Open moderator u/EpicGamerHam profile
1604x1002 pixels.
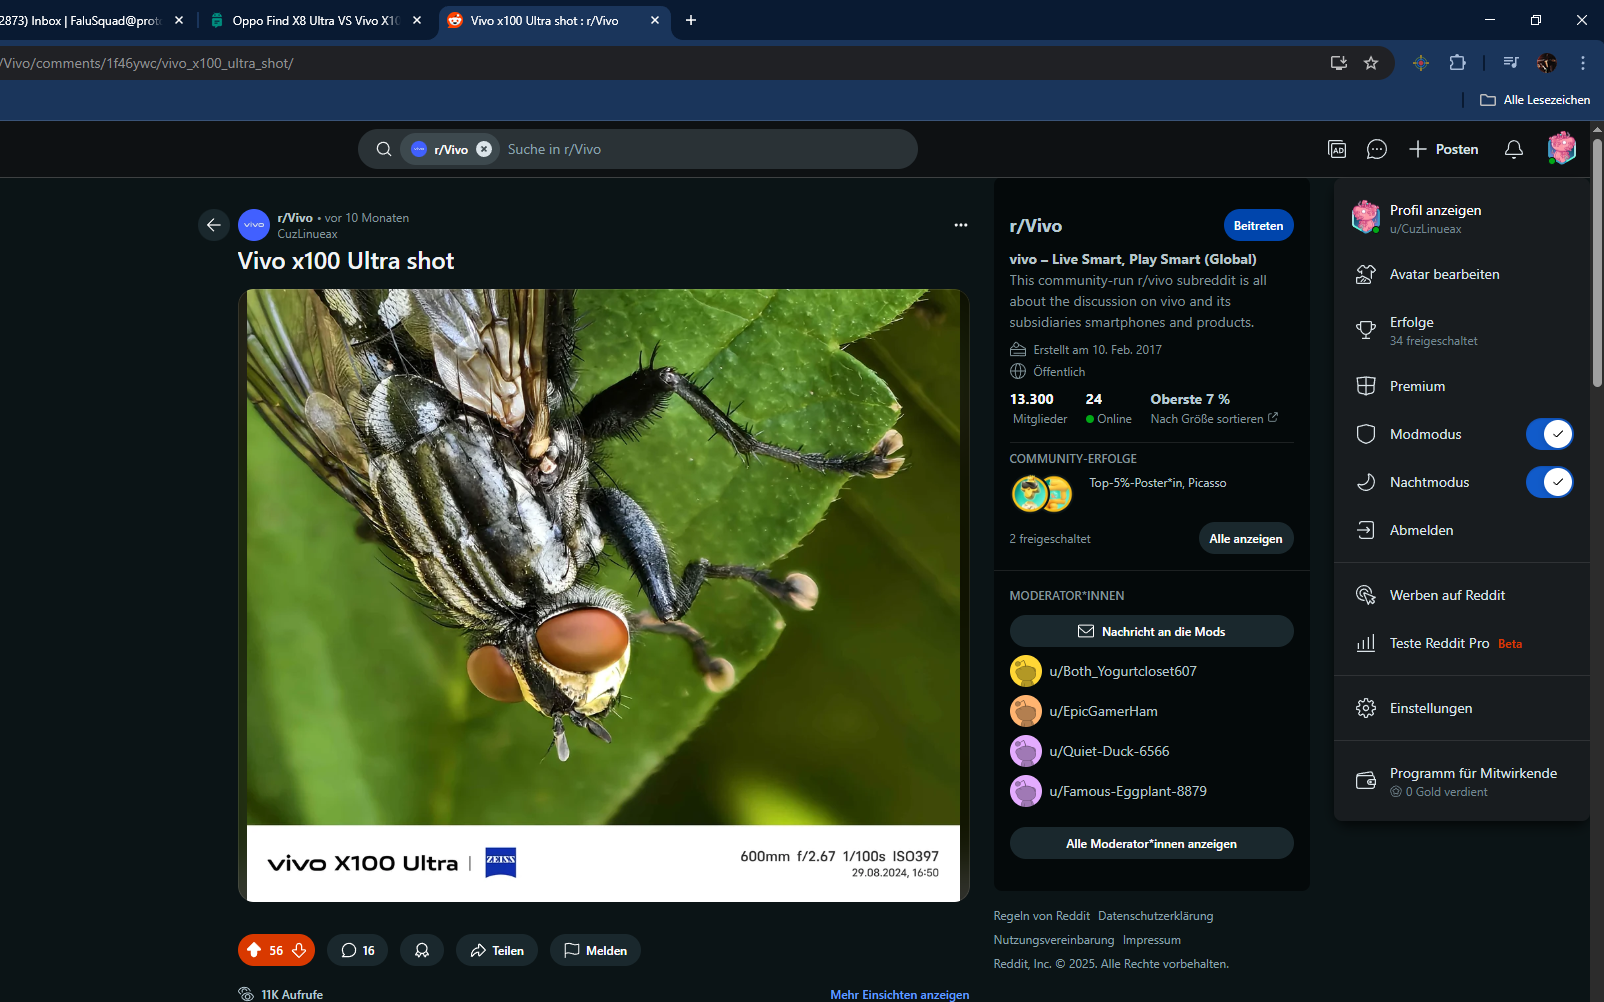[x=1084, y=711]
